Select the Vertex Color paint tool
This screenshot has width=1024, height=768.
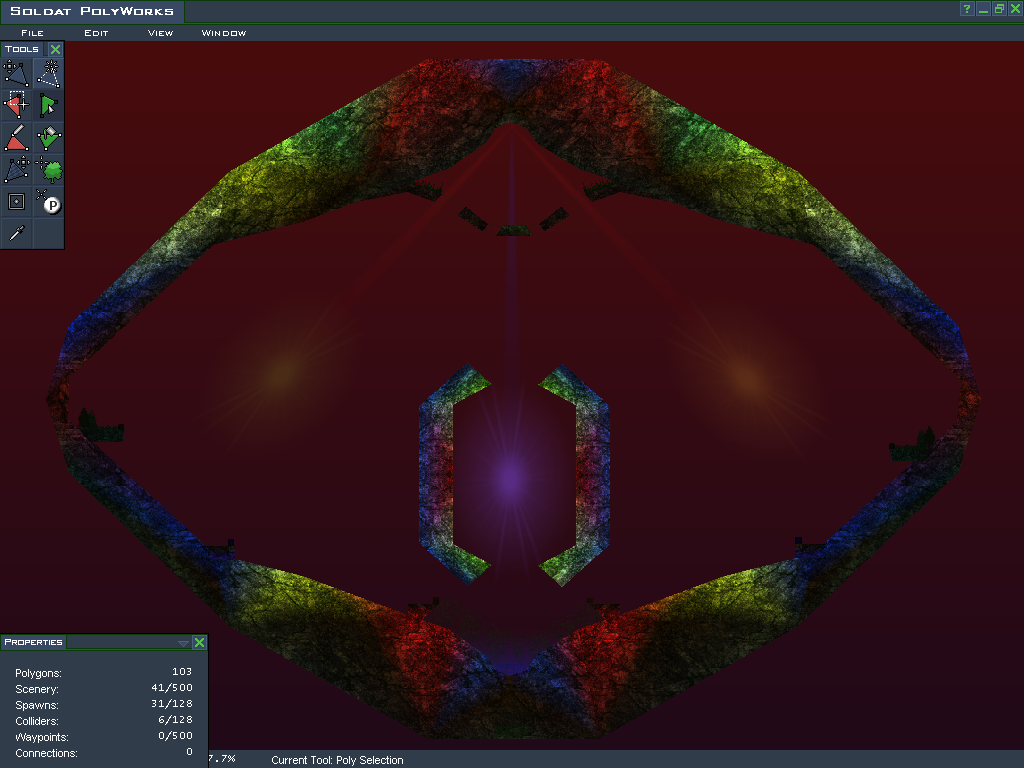16,137
